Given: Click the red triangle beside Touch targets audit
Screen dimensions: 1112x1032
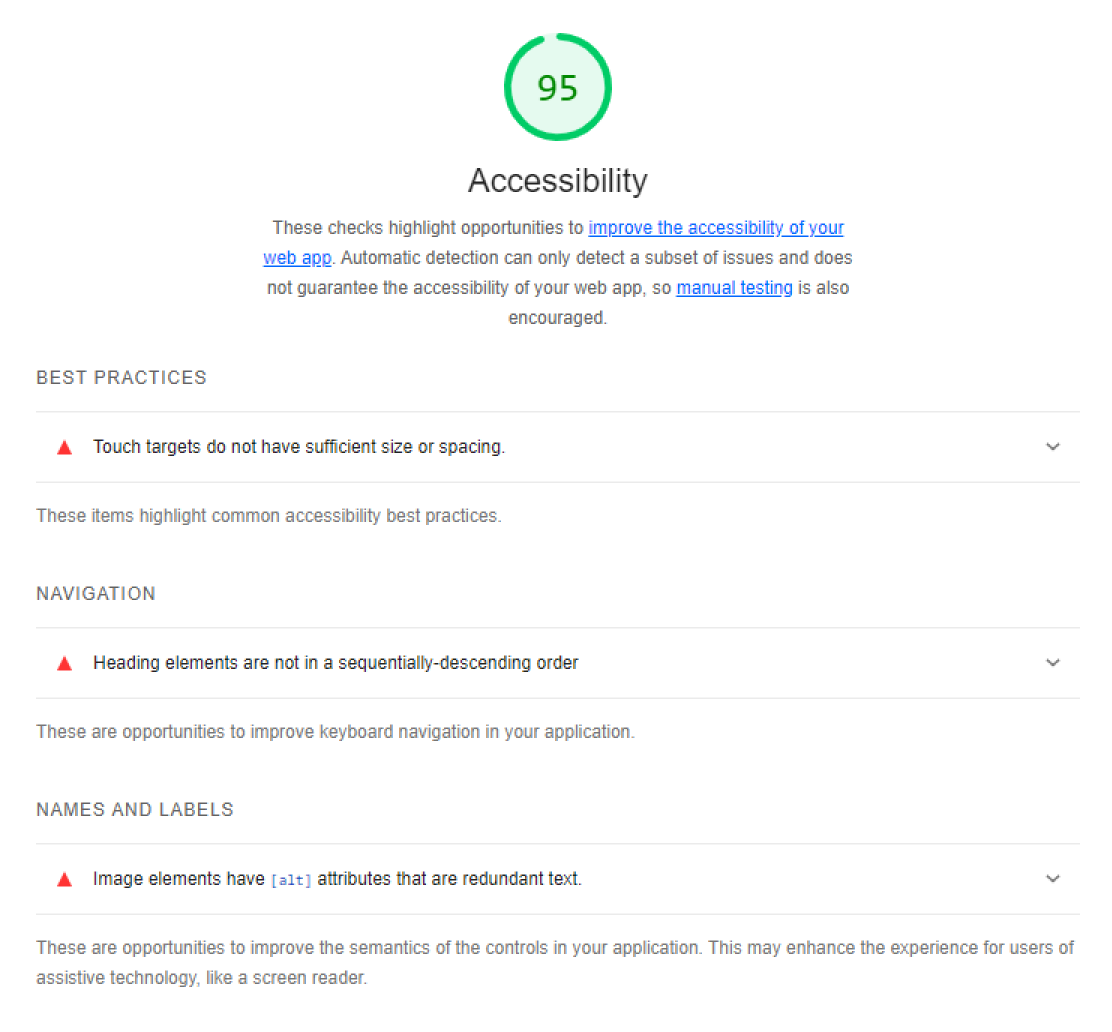Looking at the screenshot, I should click(65, 448).
